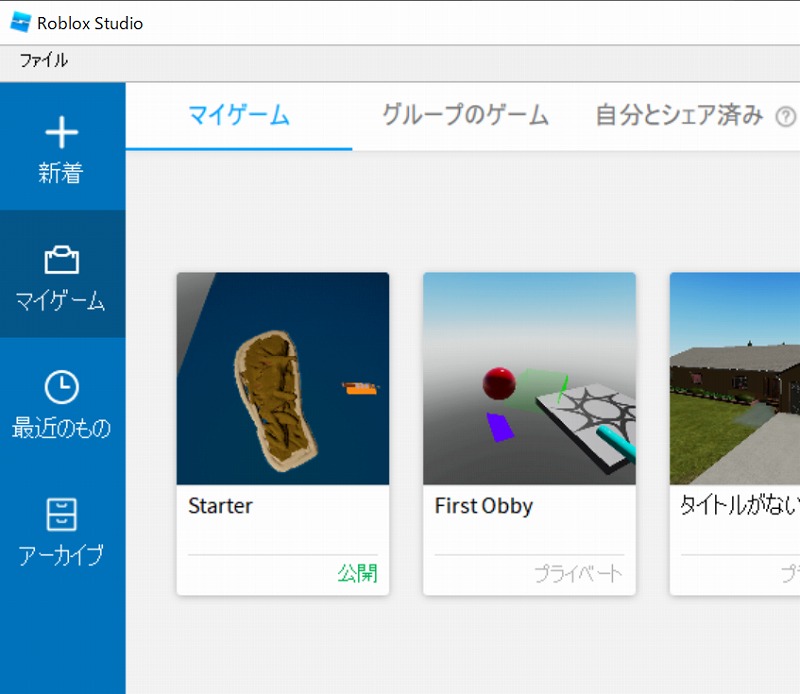Click the 最近のもの label in sidebar
This screenshot has height=694, width=800.
coord(62,428)
